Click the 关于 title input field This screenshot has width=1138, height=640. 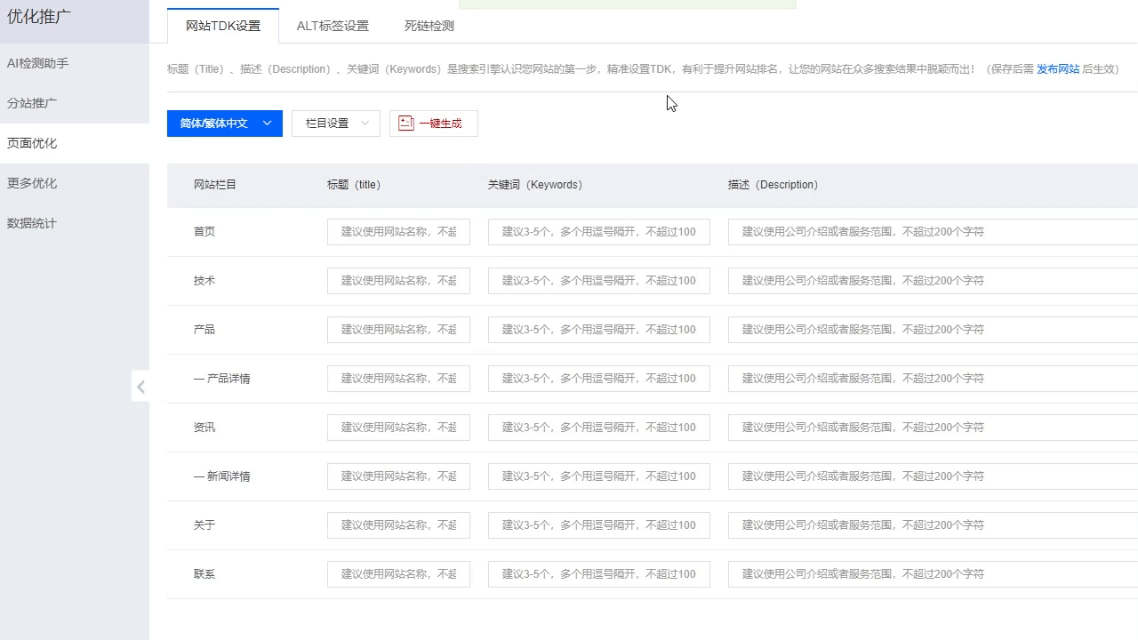399,525
